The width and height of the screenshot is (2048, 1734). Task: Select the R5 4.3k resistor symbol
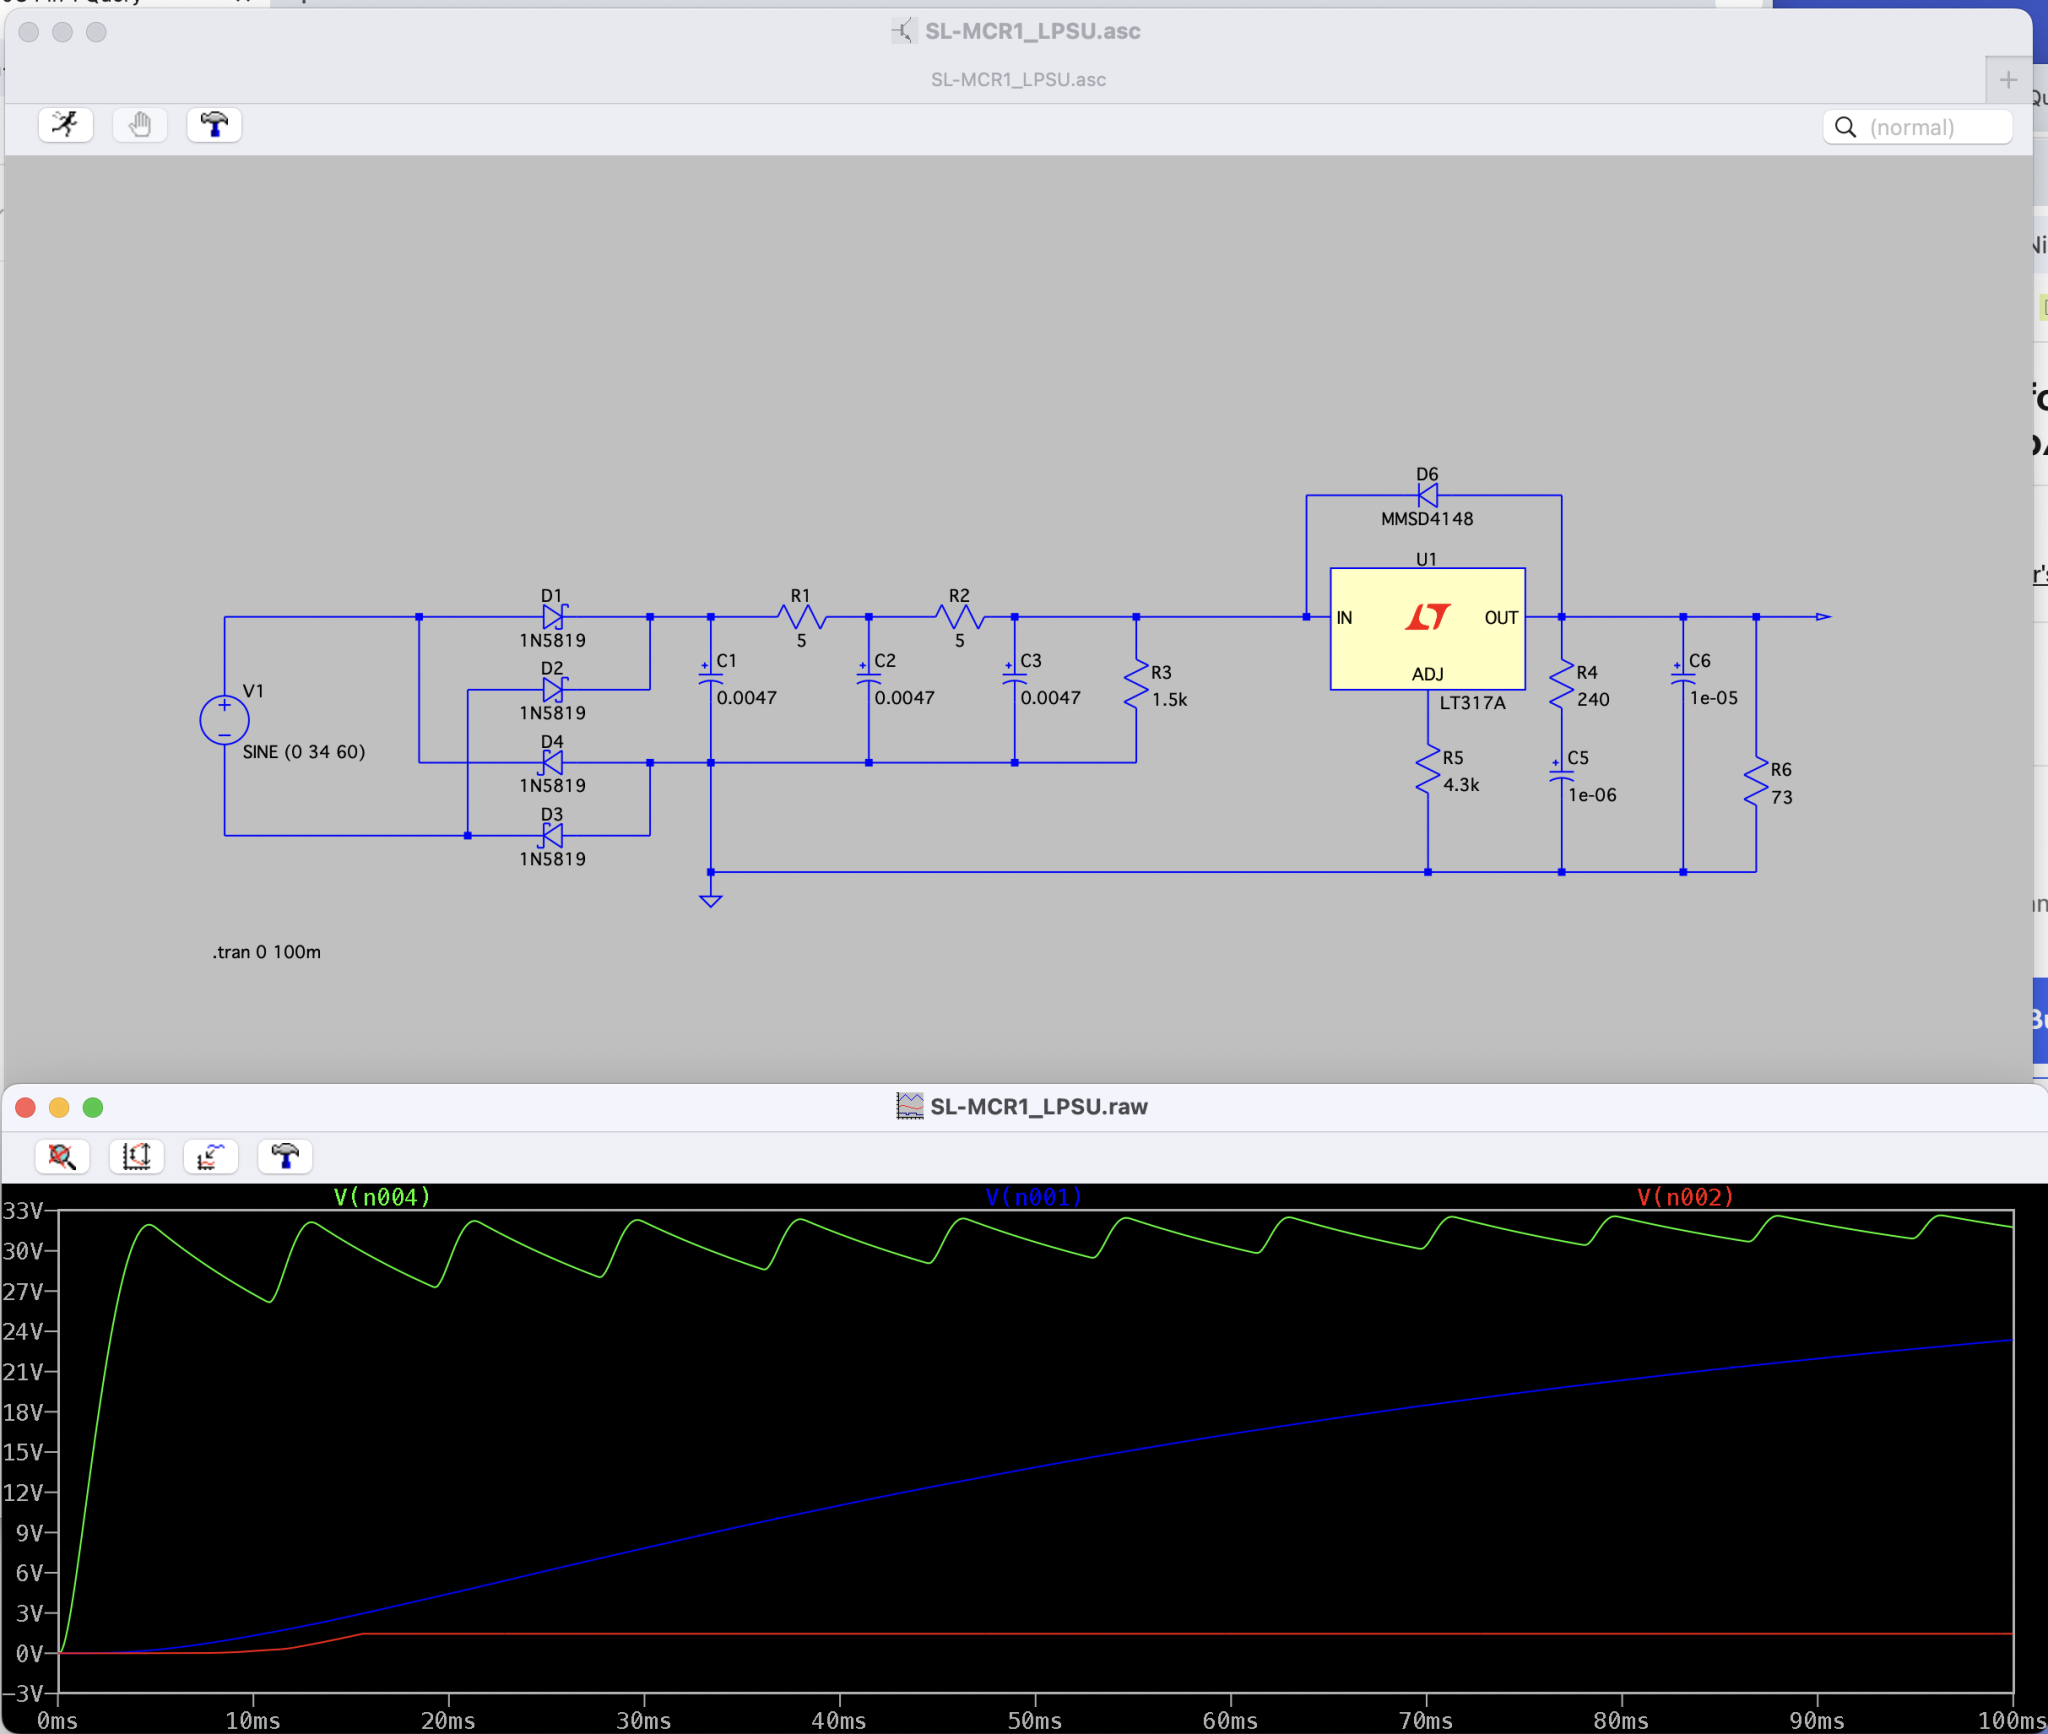[1428, 770]
